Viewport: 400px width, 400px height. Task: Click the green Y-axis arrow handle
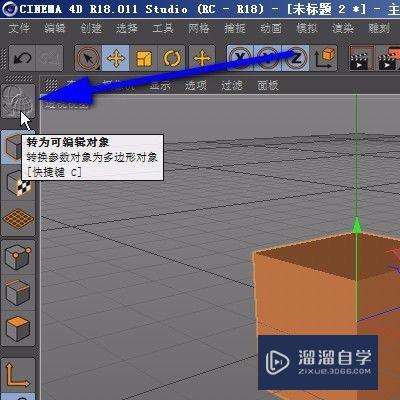click(x=357, y=225)
